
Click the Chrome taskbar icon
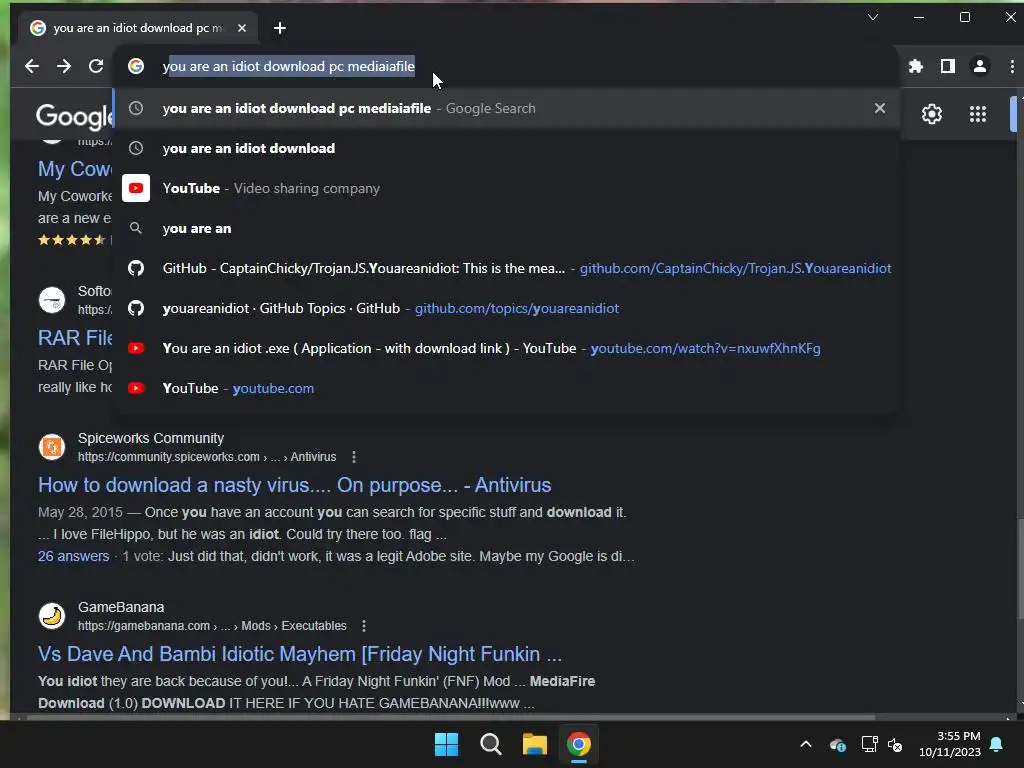point(579,744)
